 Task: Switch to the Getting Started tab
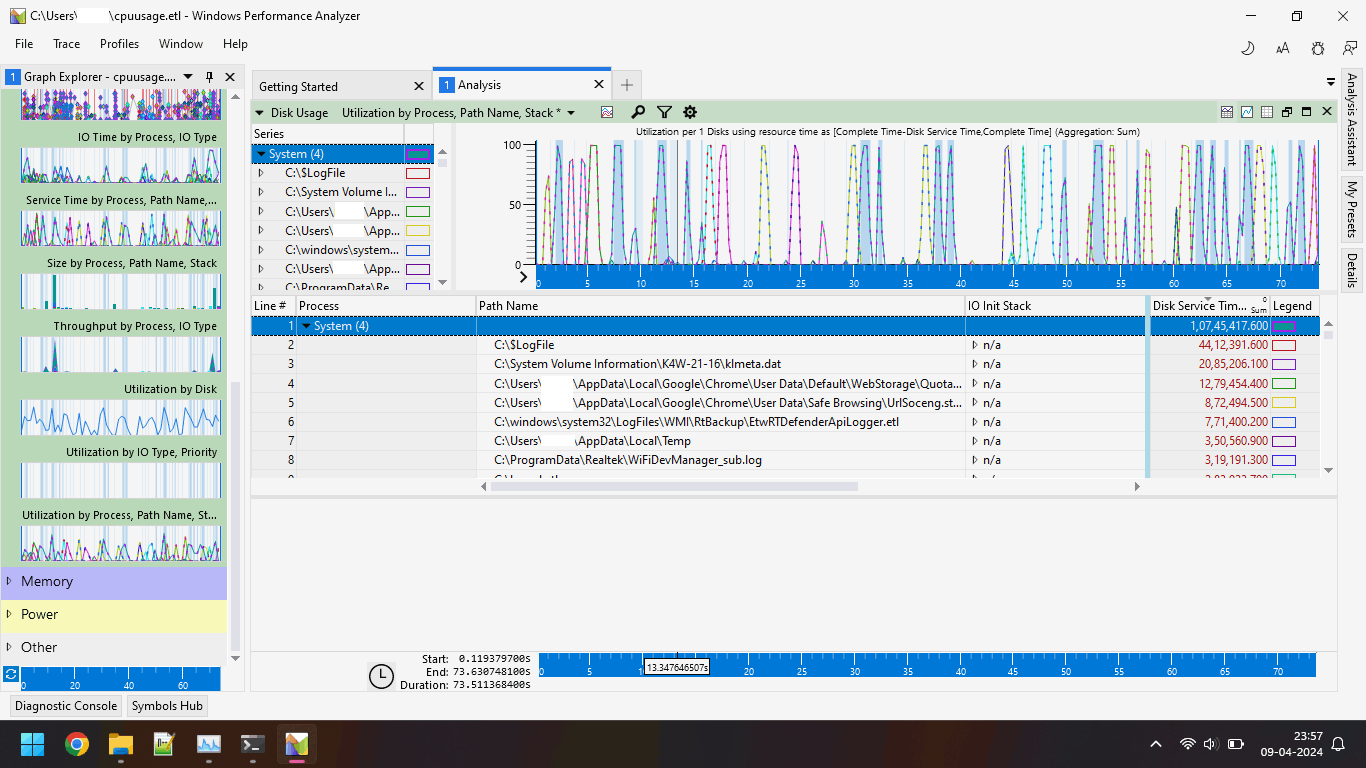299,87
